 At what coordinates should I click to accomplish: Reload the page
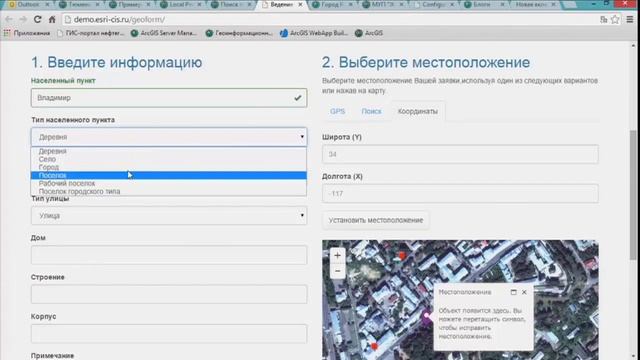[38, 19]
